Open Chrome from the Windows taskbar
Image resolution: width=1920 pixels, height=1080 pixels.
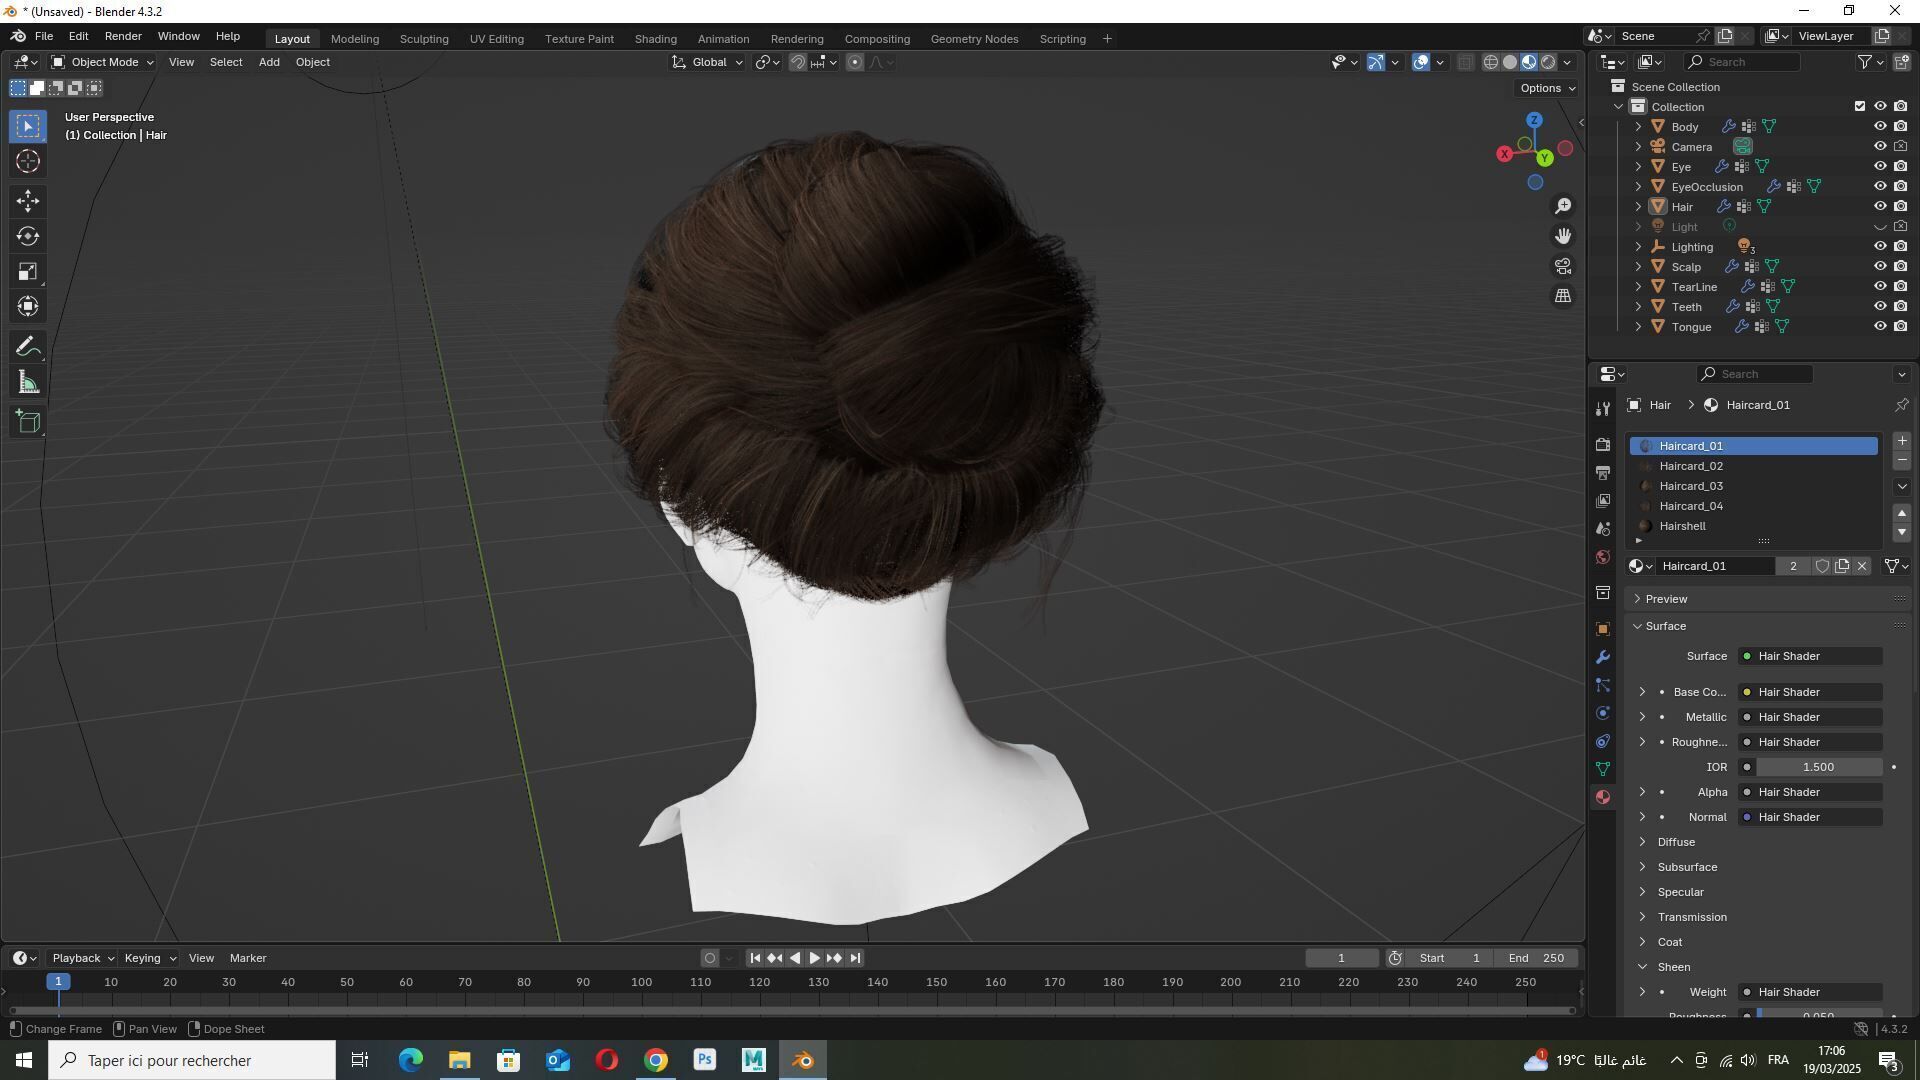coord(655,1060)
